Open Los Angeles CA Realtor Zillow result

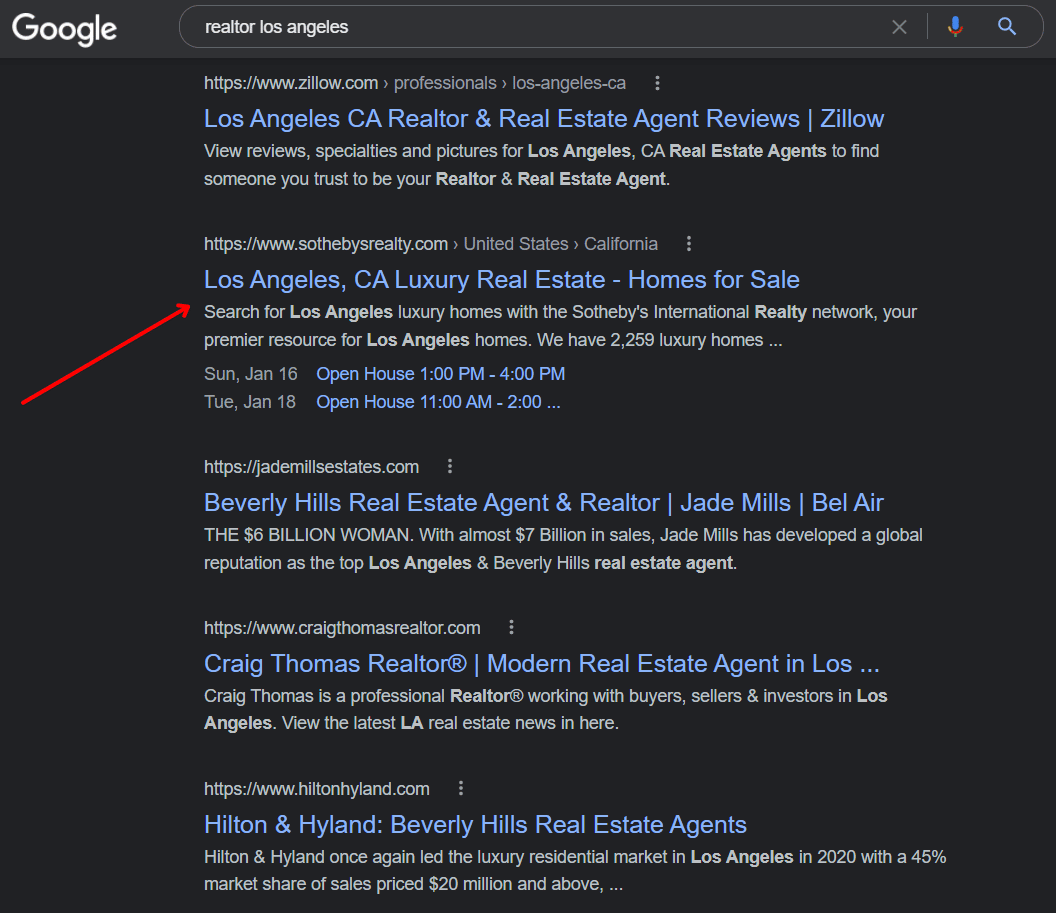[543, 119]
